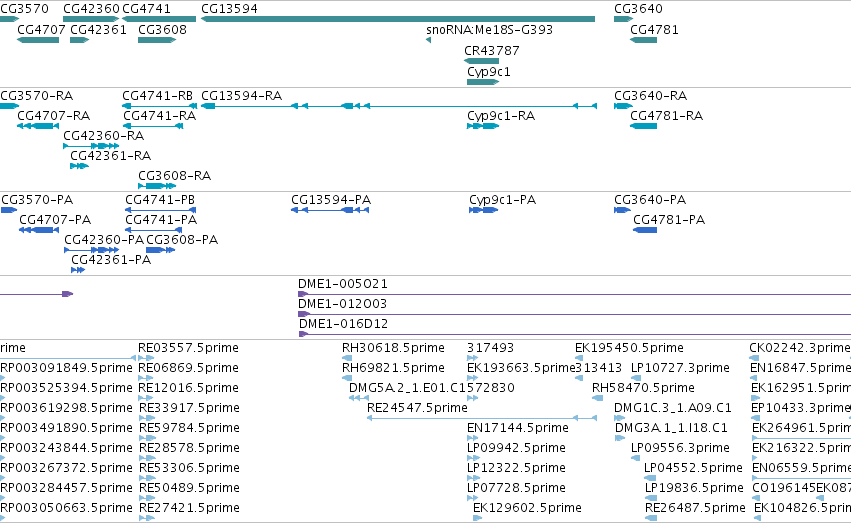Click the 313413 EST label
Screen dimensions: 851x523
598,368
